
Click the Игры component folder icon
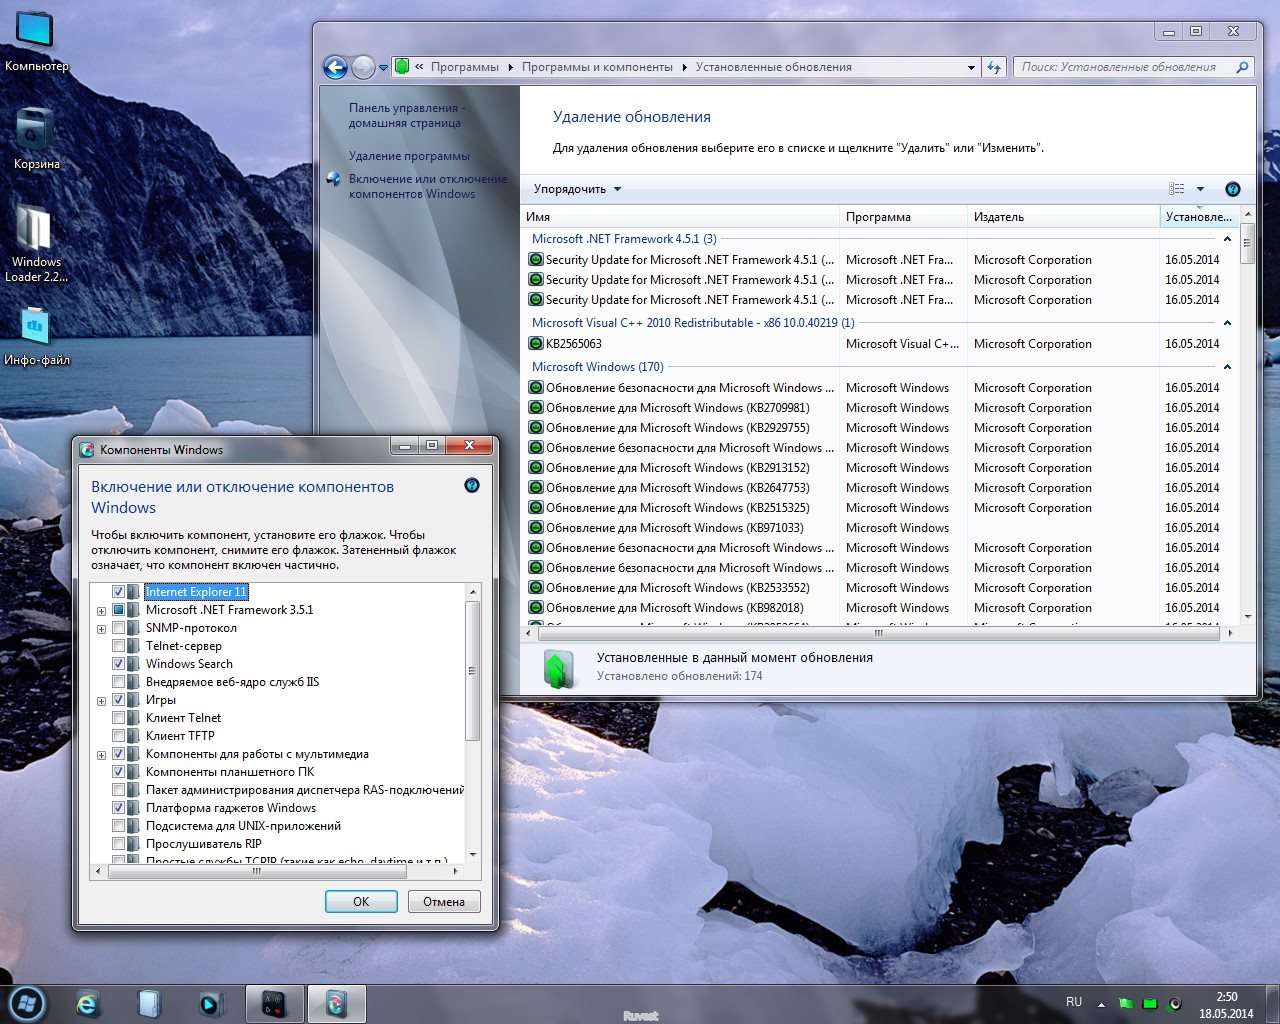[x=134, y=700]
